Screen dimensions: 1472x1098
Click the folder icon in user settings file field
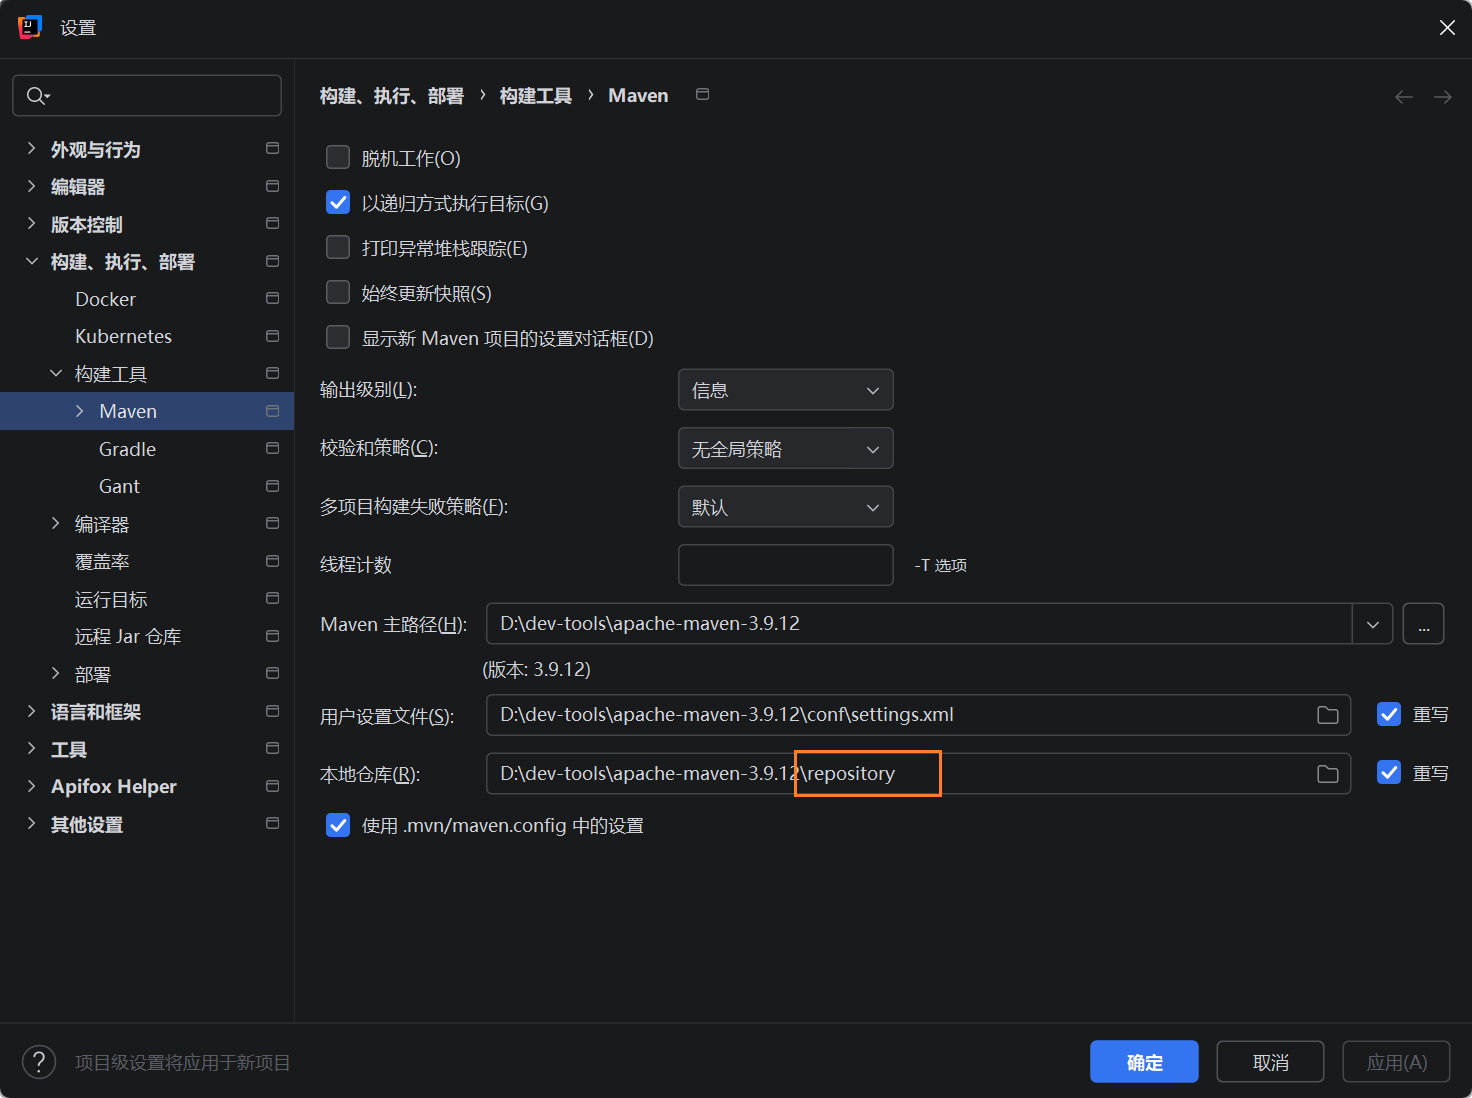[x=1327, y=715]
